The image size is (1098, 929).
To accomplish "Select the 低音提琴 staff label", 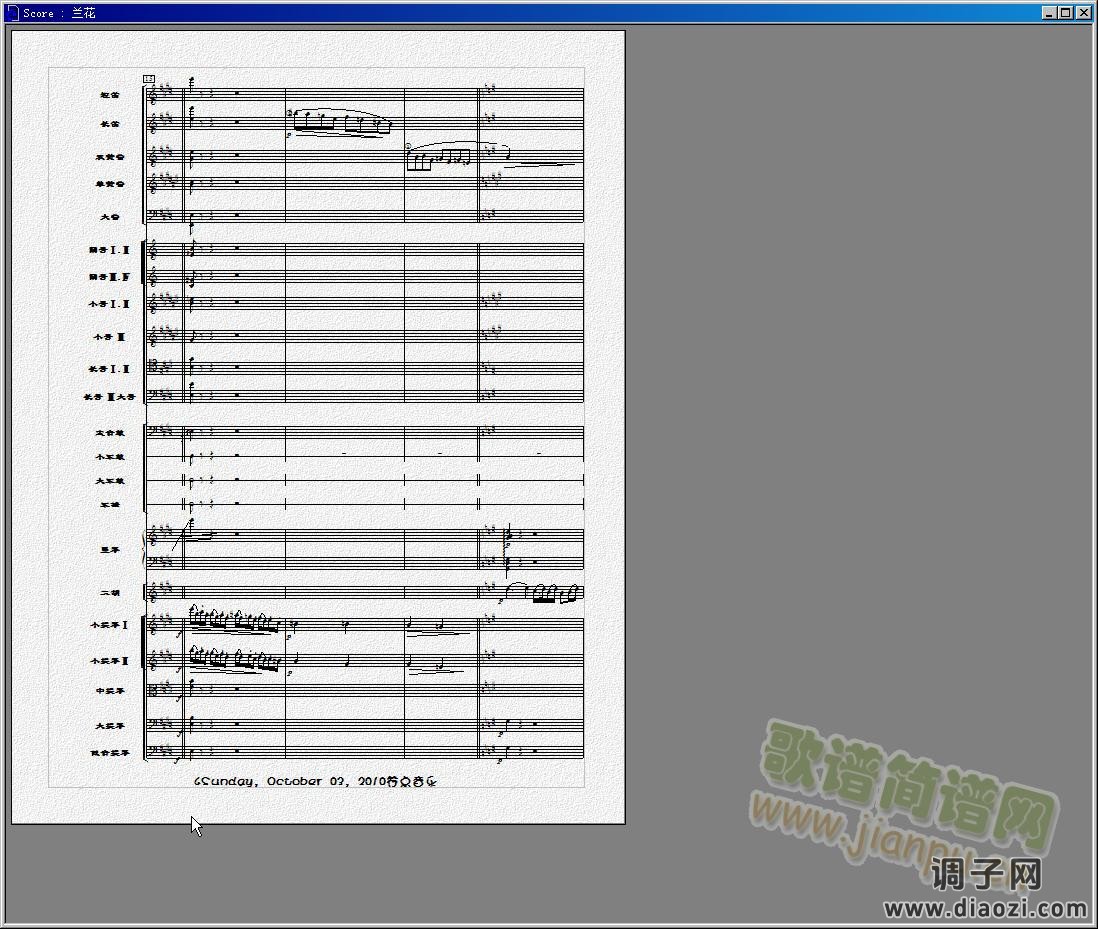I will (110, 752).
